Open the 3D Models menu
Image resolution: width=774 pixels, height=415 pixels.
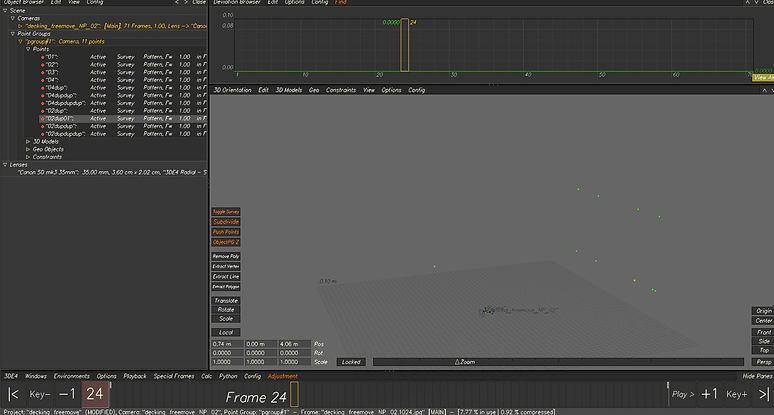click(x=288, y=90)
